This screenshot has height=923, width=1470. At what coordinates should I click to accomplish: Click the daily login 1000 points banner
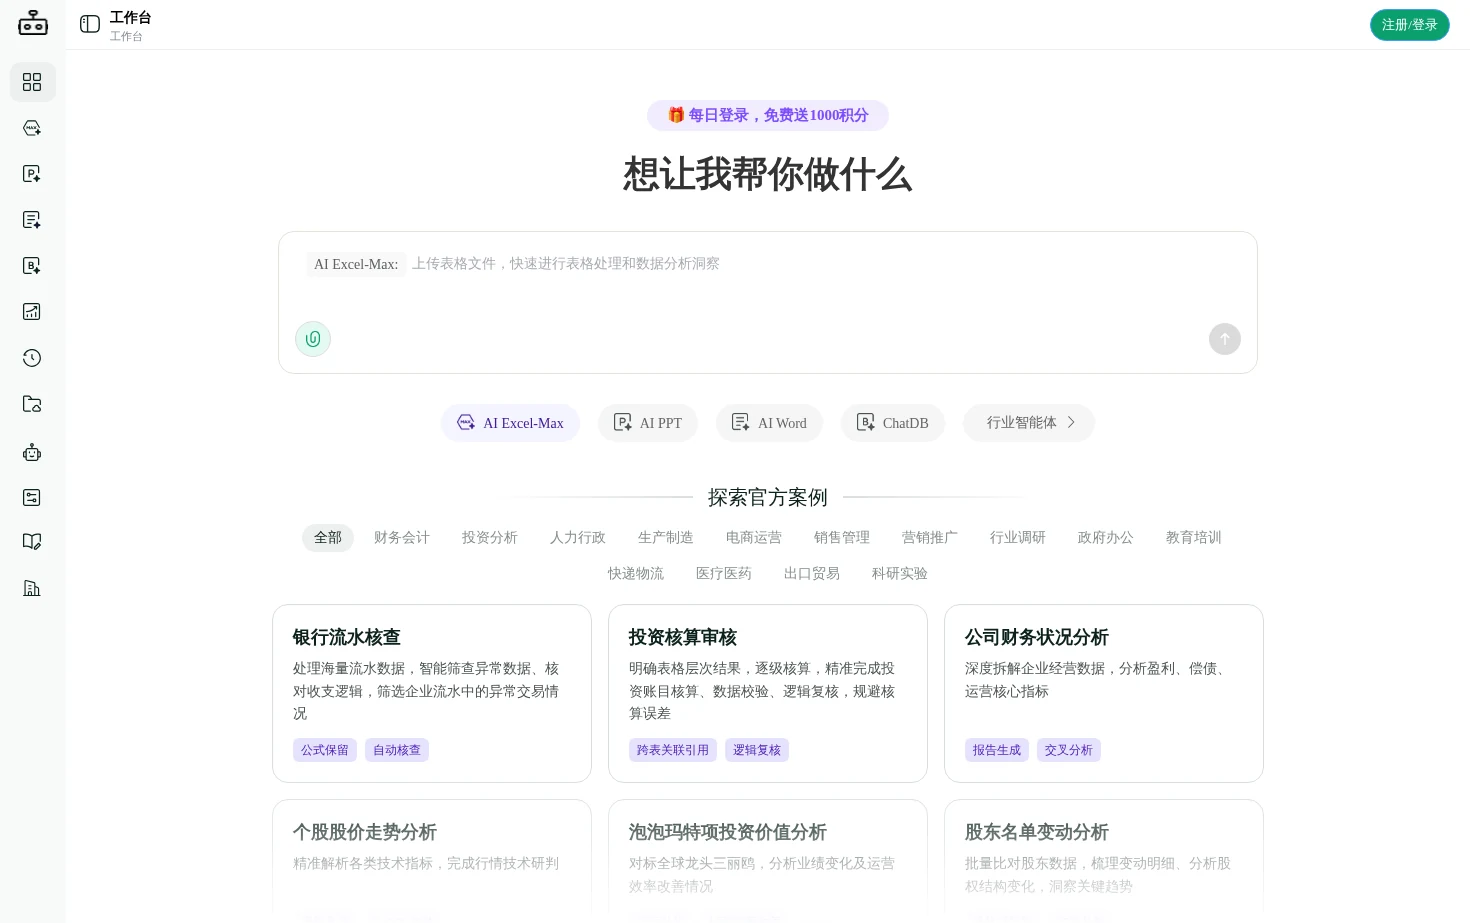point(768,115)
